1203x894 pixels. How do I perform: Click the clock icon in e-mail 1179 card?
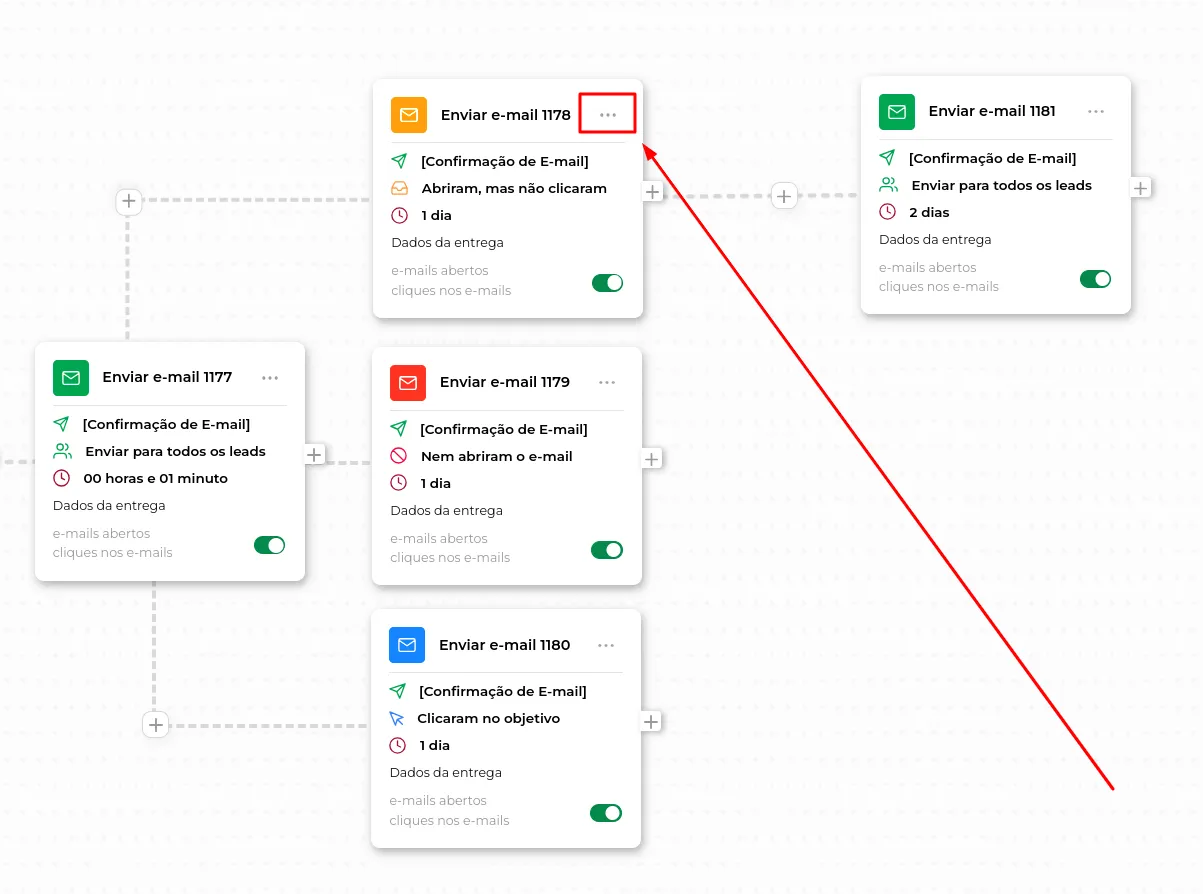point(399,483)
